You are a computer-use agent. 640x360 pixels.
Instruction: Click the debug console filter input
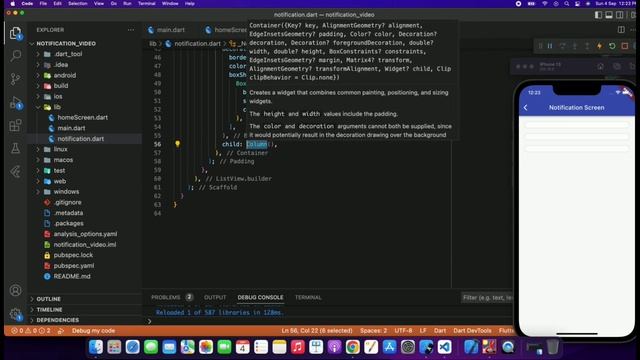coord(487,298)
